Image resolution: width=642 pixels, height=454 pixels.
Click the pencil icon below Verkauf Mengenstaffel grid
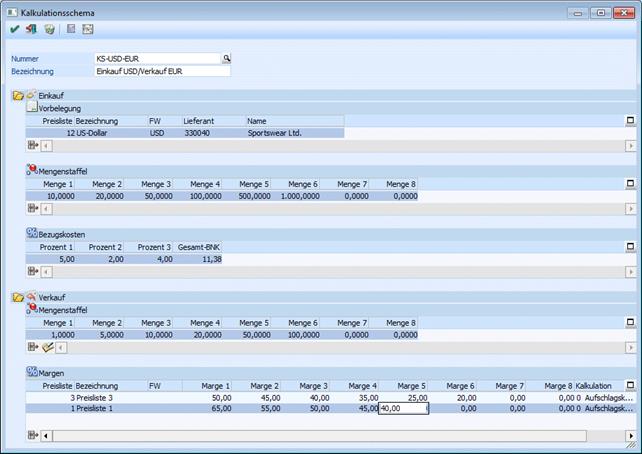point(46,347)
